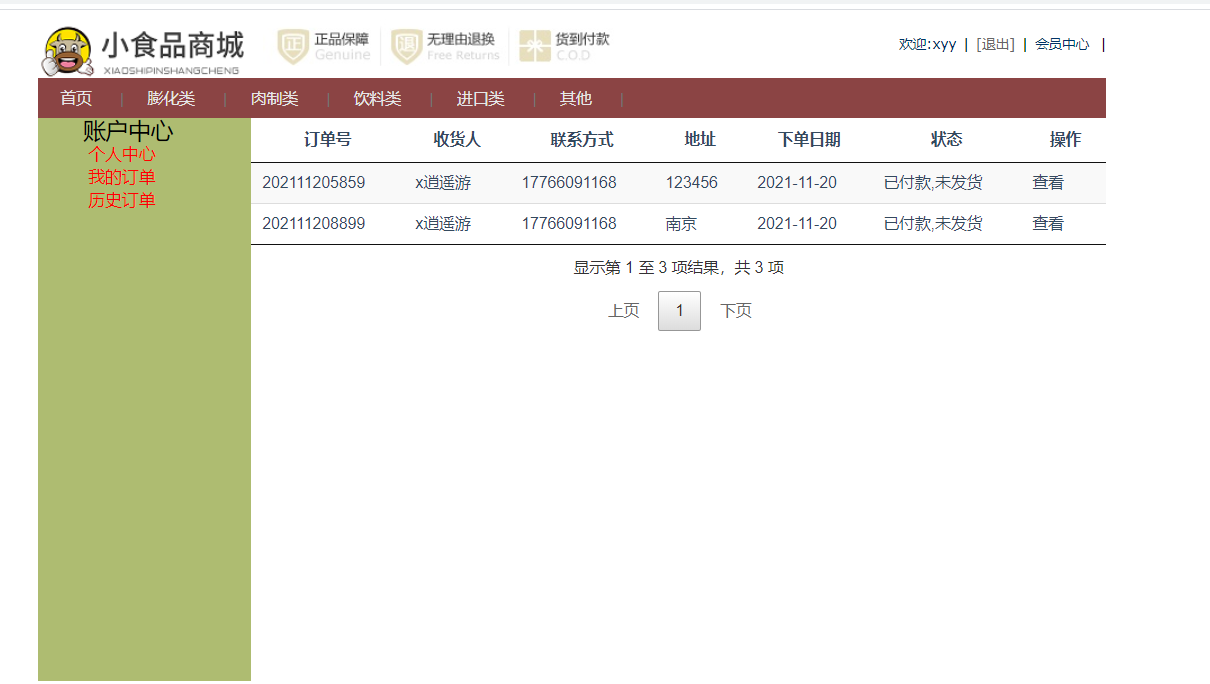
Task: Open the 饮料类 category
Action: tap(377, 98)
